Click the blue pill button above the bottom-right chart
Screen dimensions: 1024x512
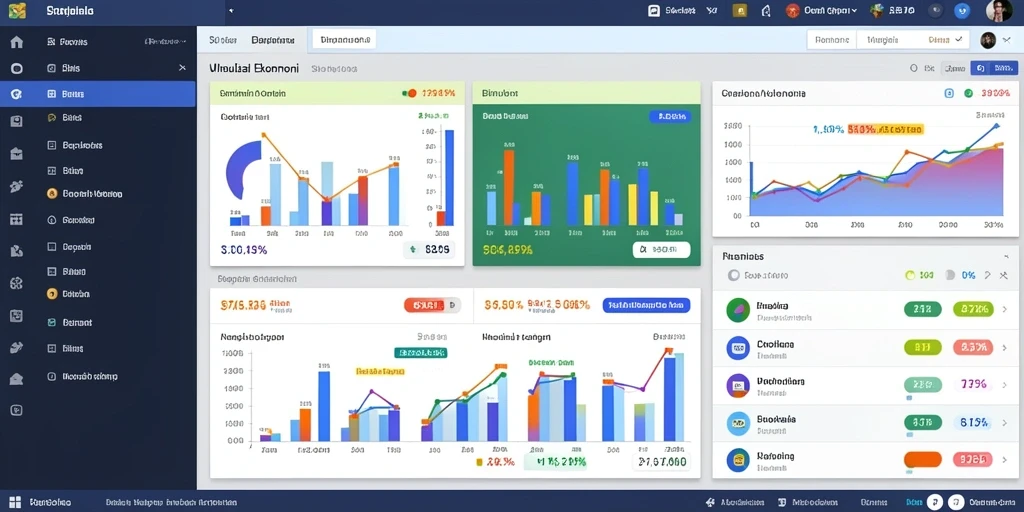tap(646, 305)
